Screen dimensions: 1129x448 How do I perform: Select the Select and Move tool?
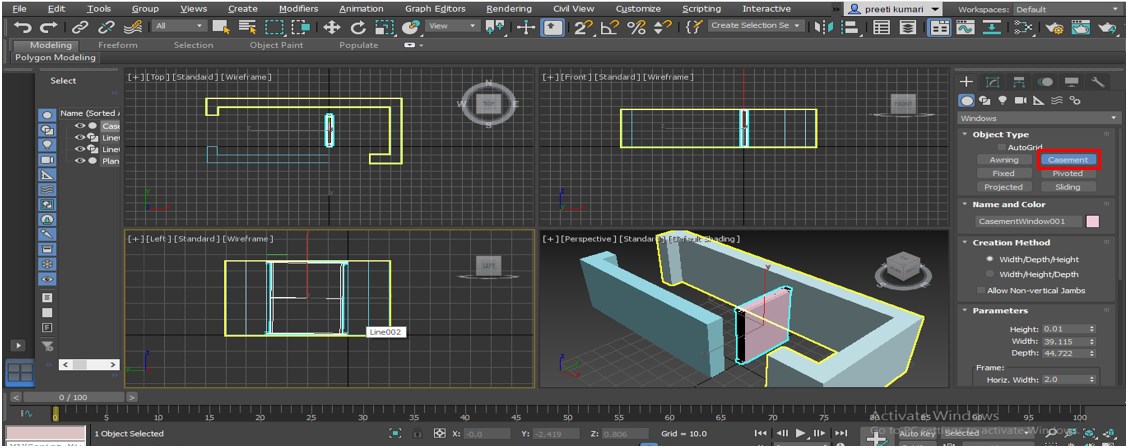[333, 27]
